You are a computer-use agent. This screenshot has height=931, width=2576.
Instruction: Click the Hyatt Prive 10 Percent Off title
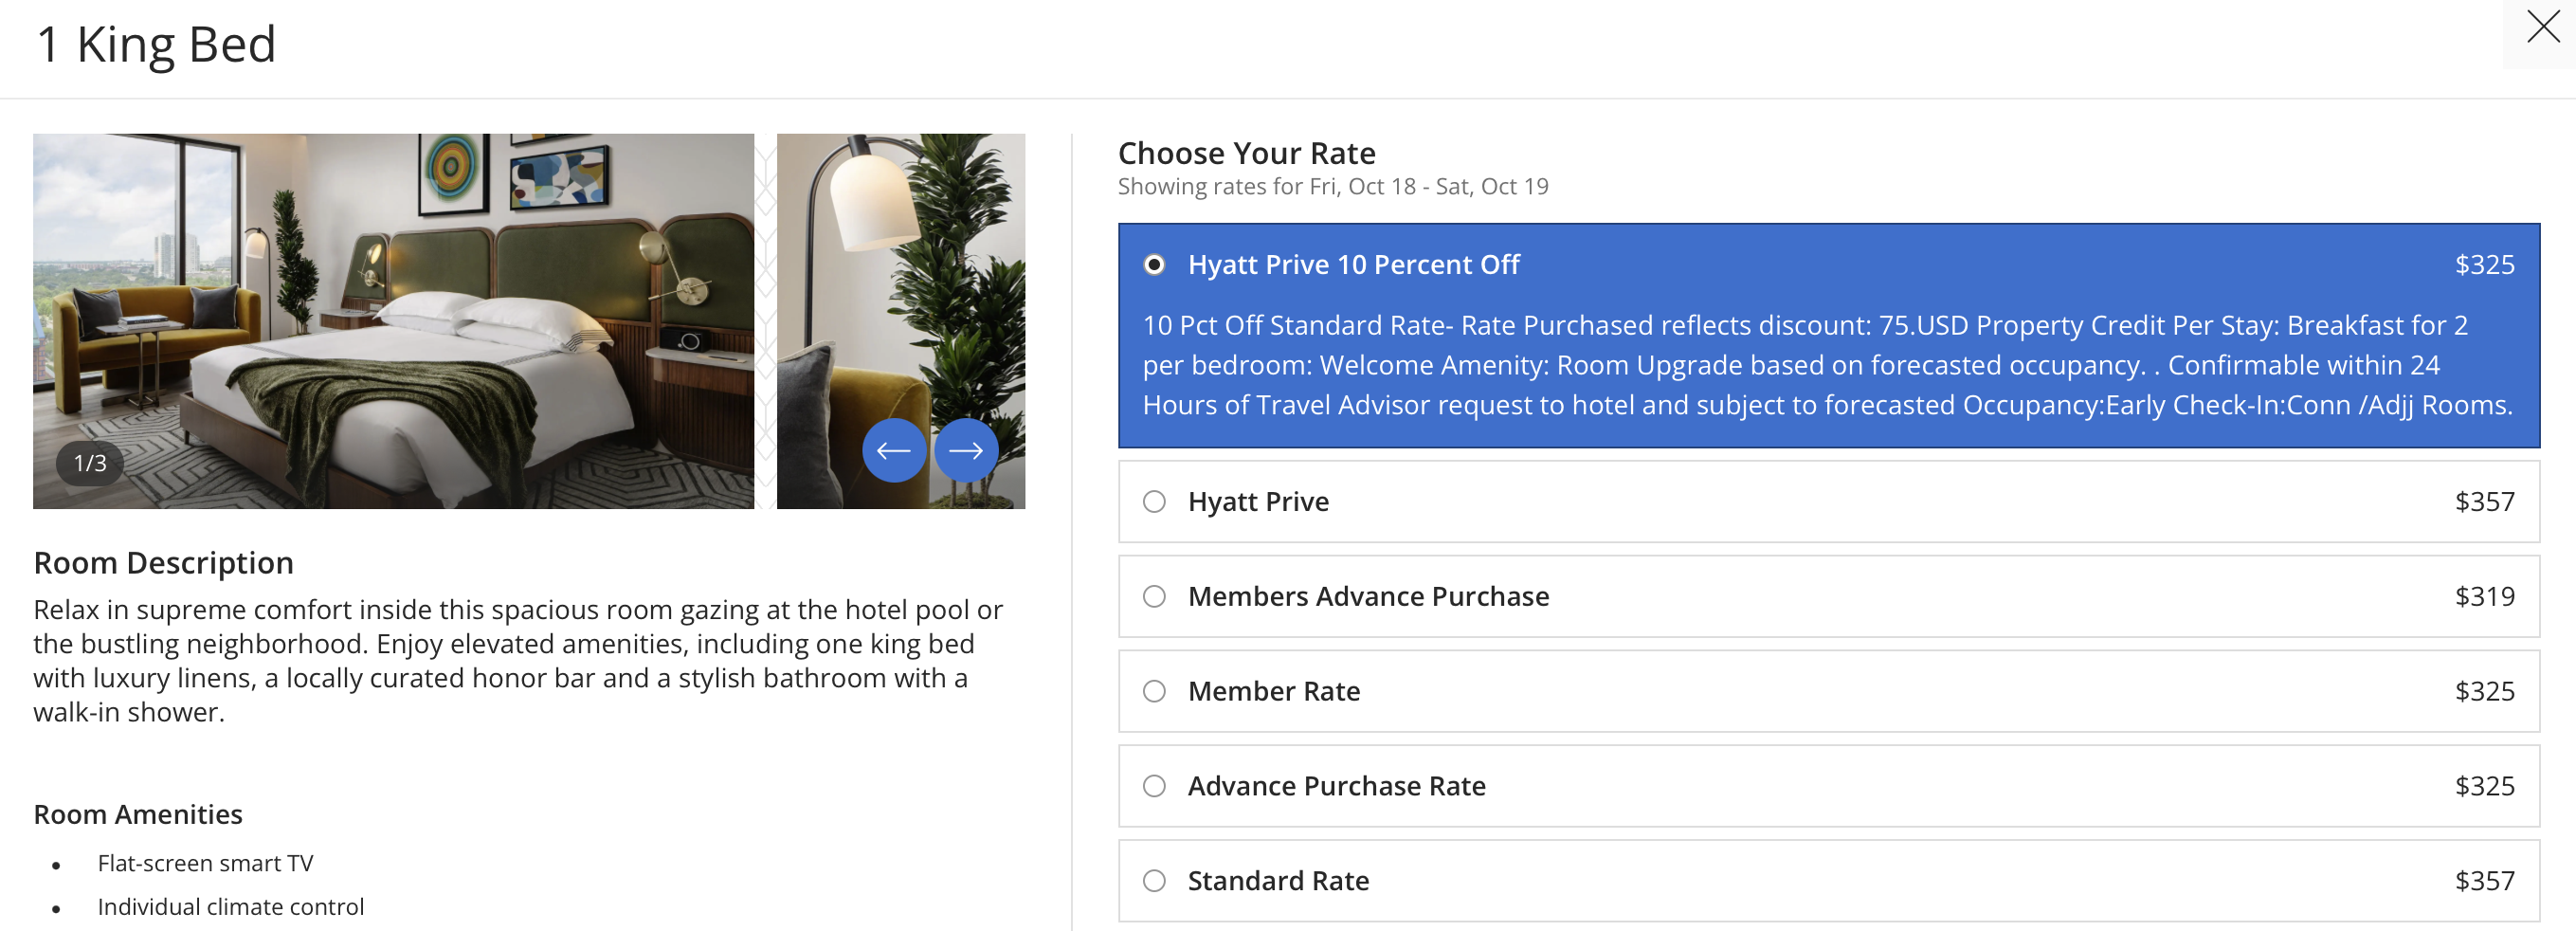click(1353, 265)
